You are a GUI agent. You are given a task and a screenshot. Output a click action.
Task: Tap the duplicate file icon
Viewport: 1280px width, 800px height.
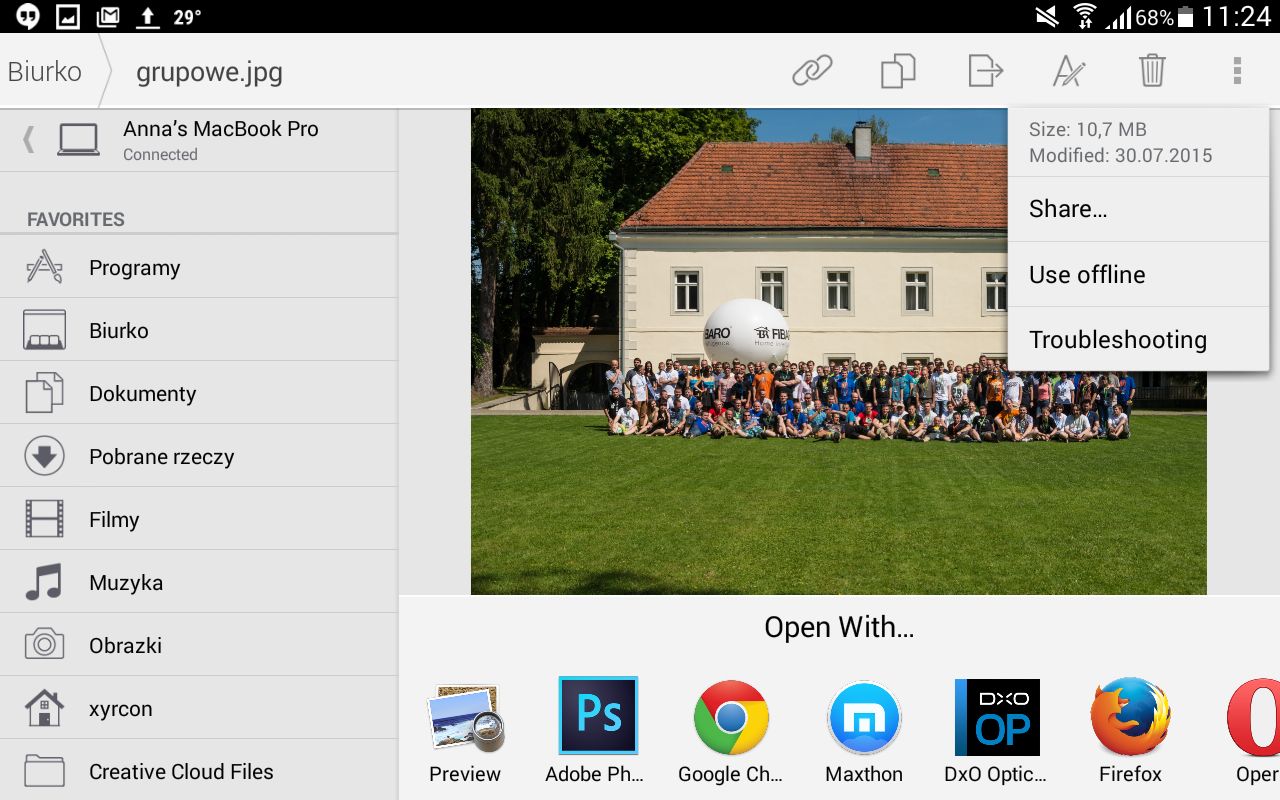(898, 71)
